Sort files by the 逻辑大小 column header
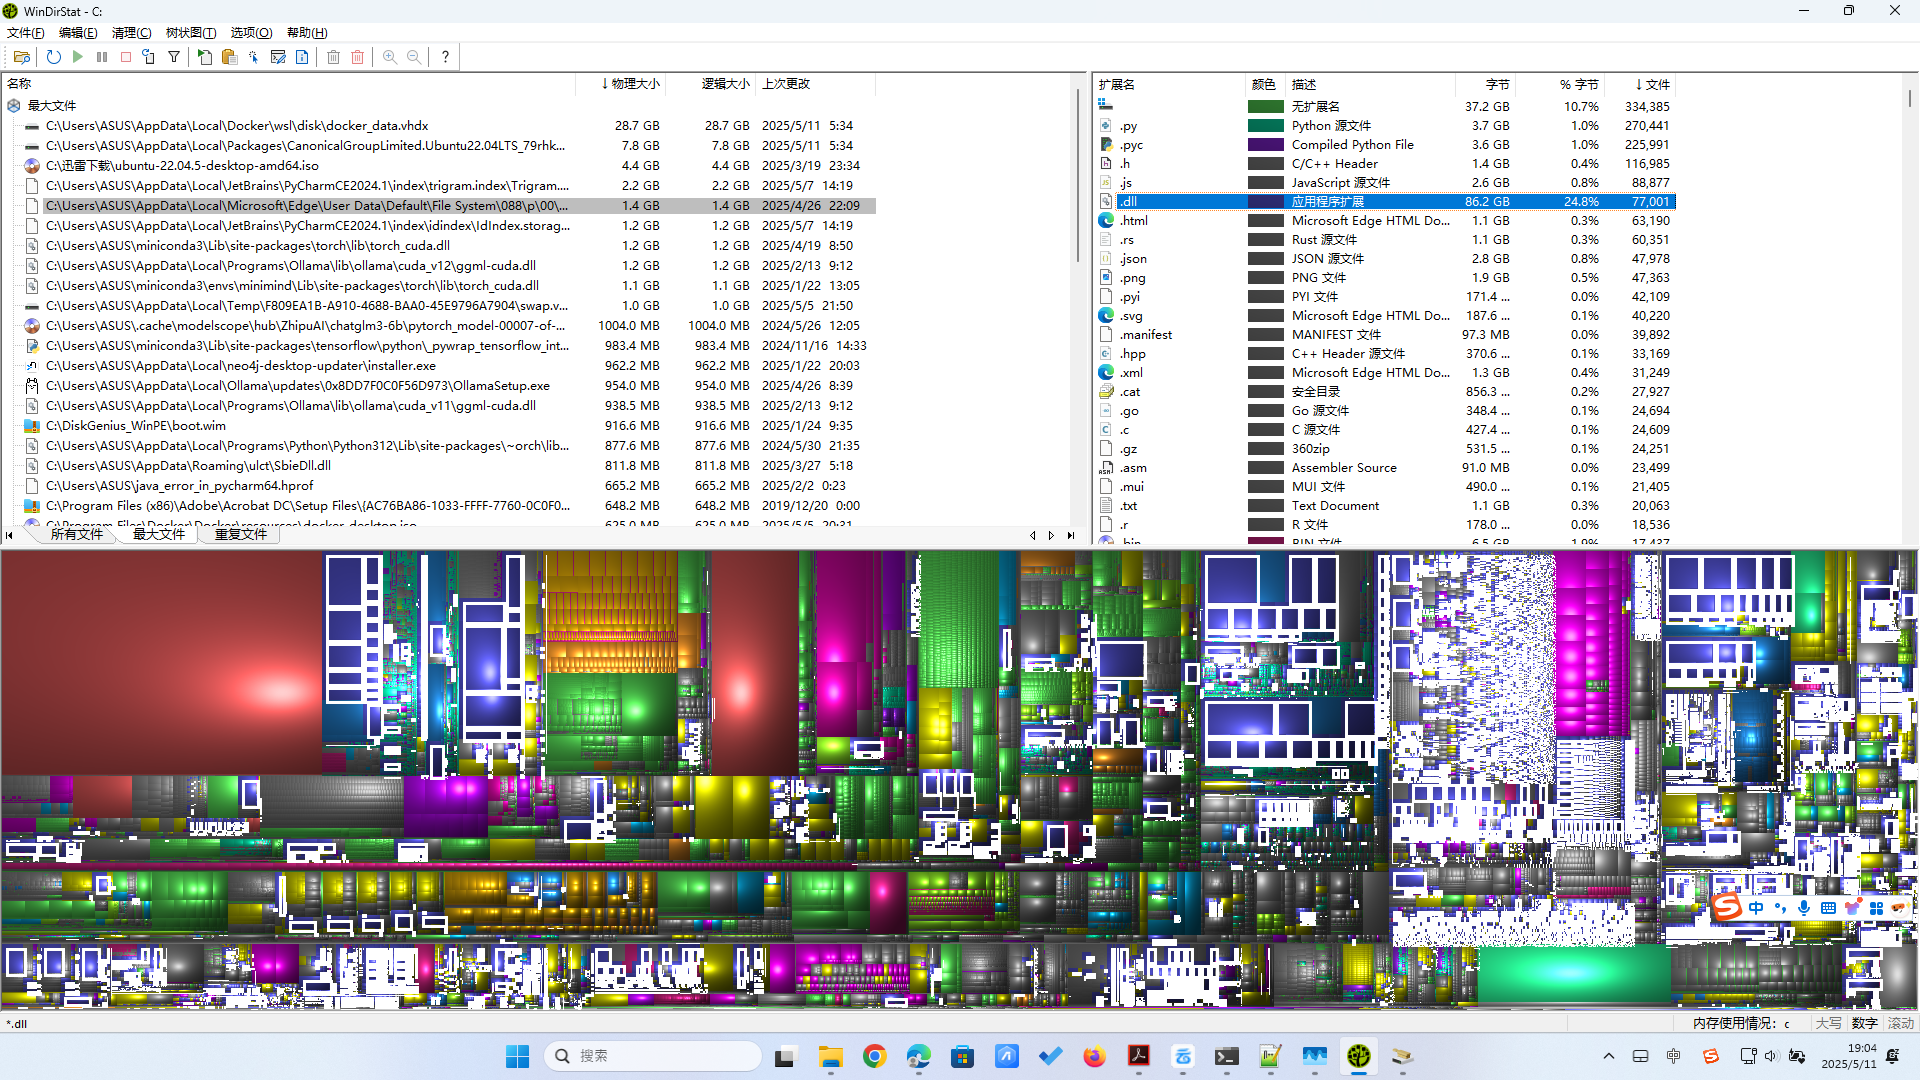This screenshot has width=1920, height=1080. click(724, 84)
